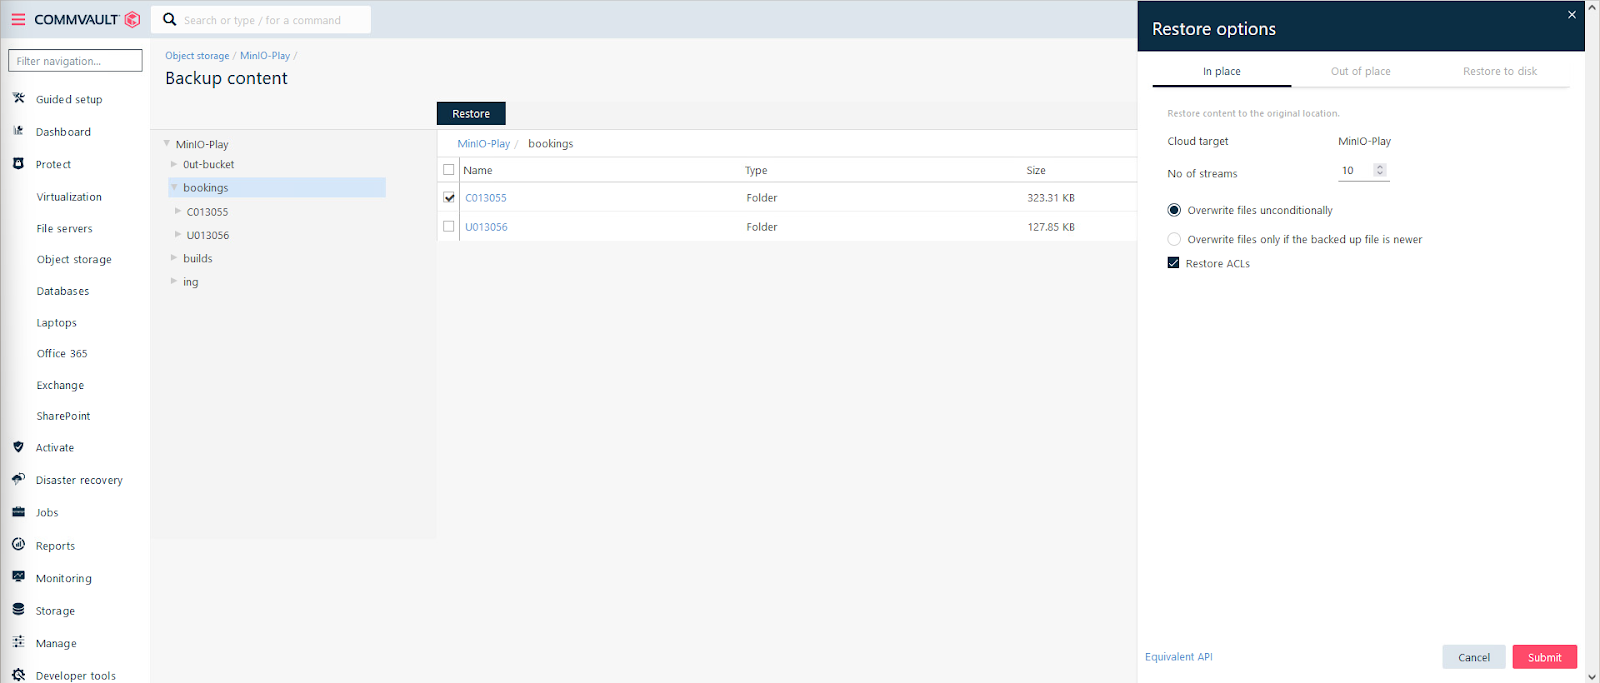Screen dimensions: 1600x683
Task: Click the Dashboard chart icon
Action: (18, 131)
